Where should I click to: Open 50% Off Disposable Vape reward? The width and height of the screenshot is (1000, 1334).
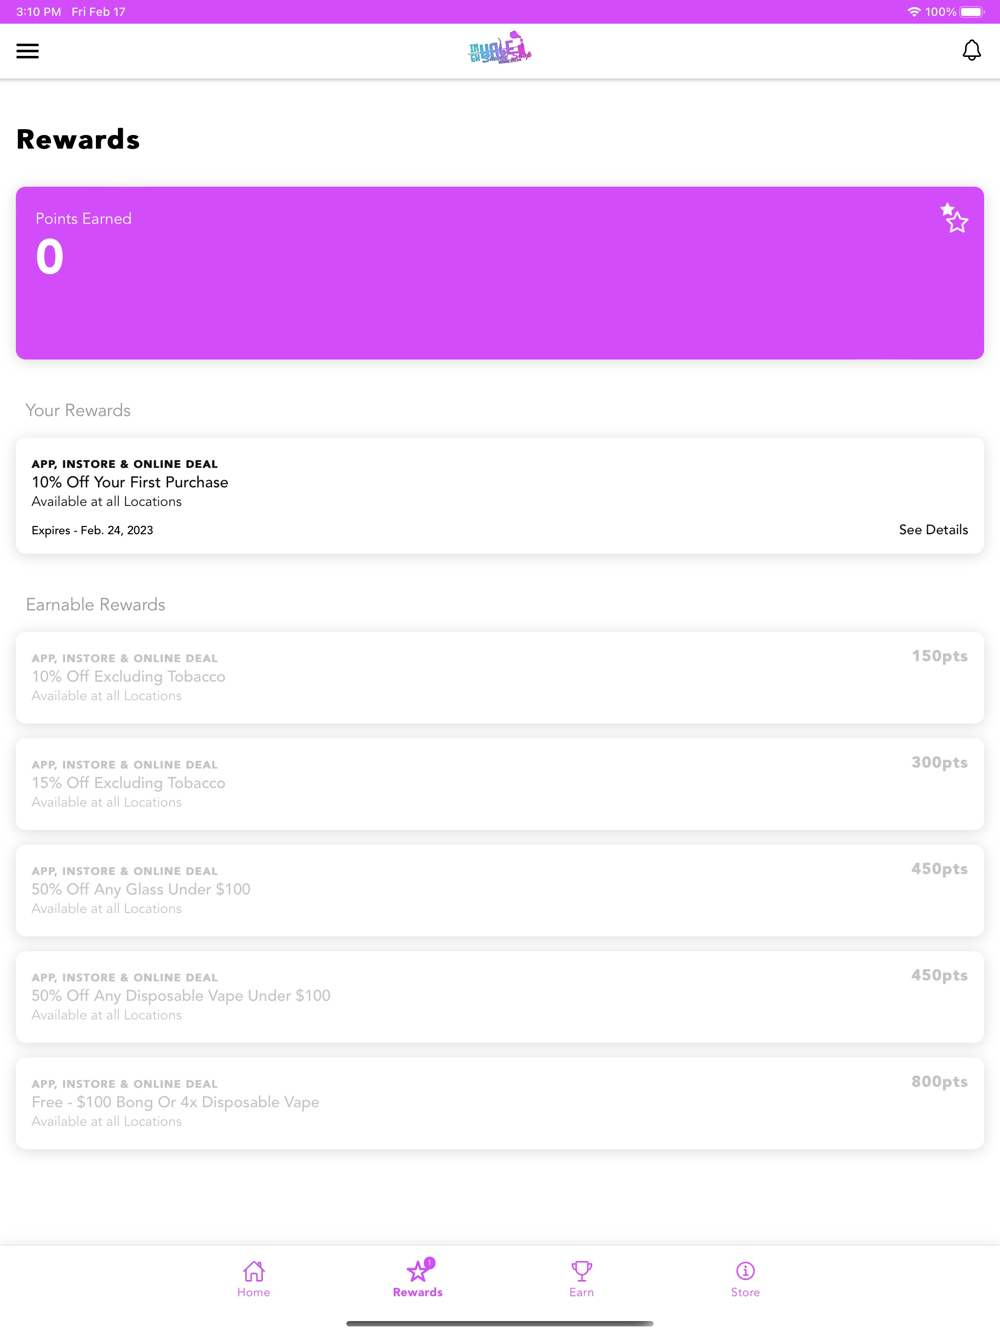coord(500,997)
